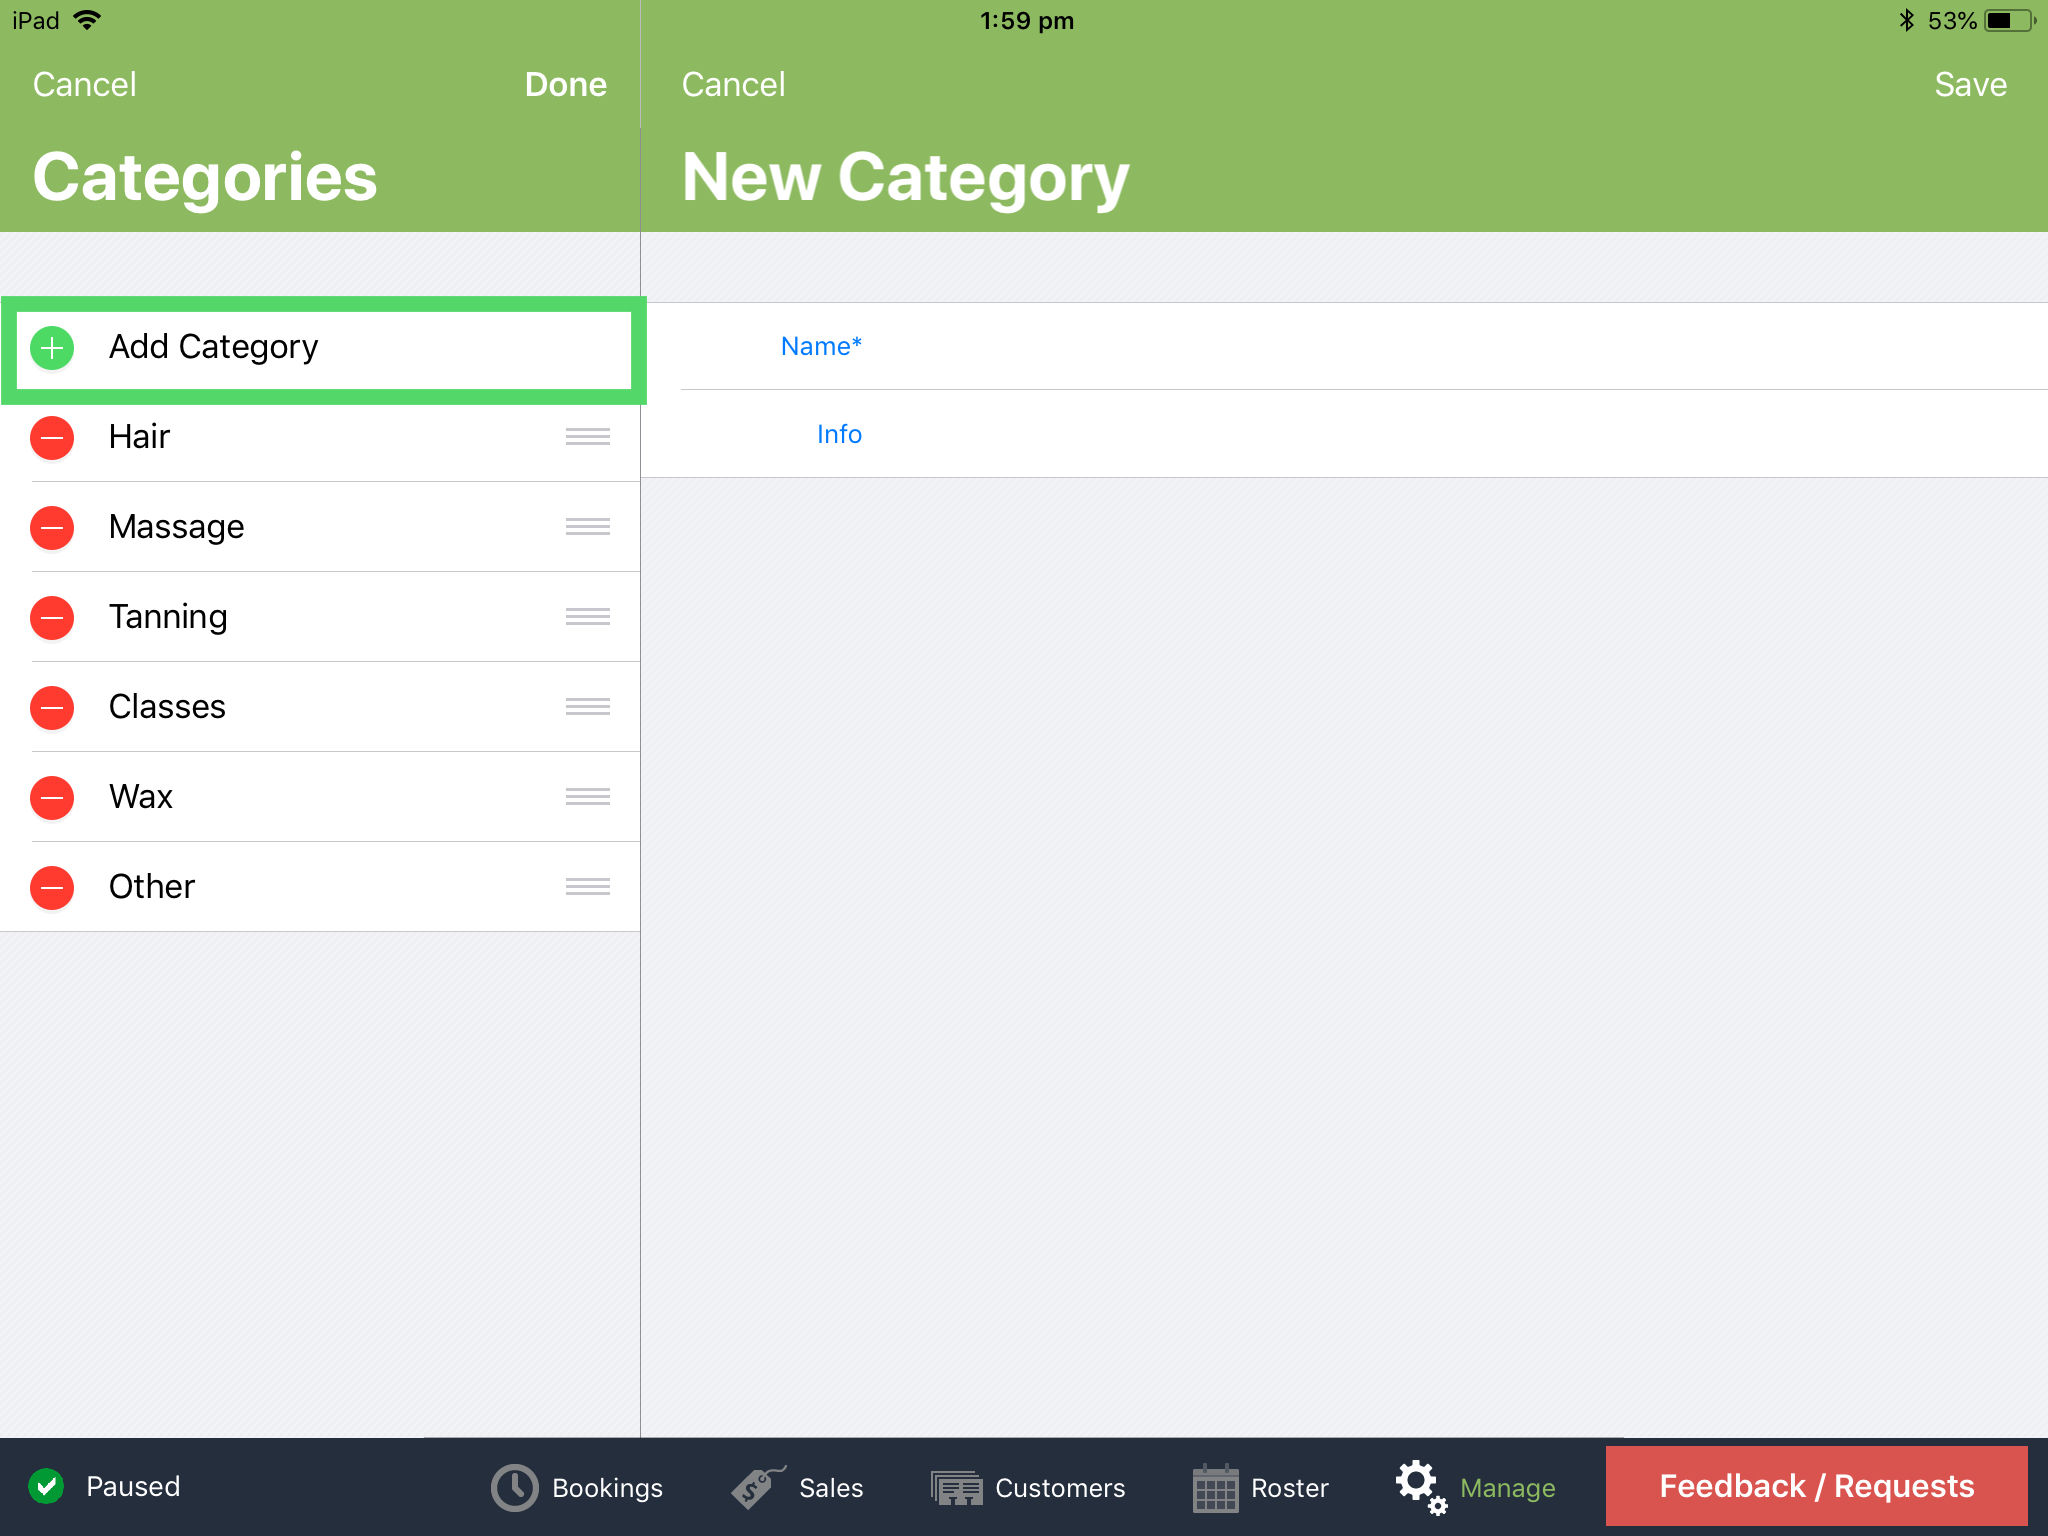Tap the red delete icon beside Tanning
Screen dimensions: 2048x1536
pyautogui.click(x=52, y=618)
